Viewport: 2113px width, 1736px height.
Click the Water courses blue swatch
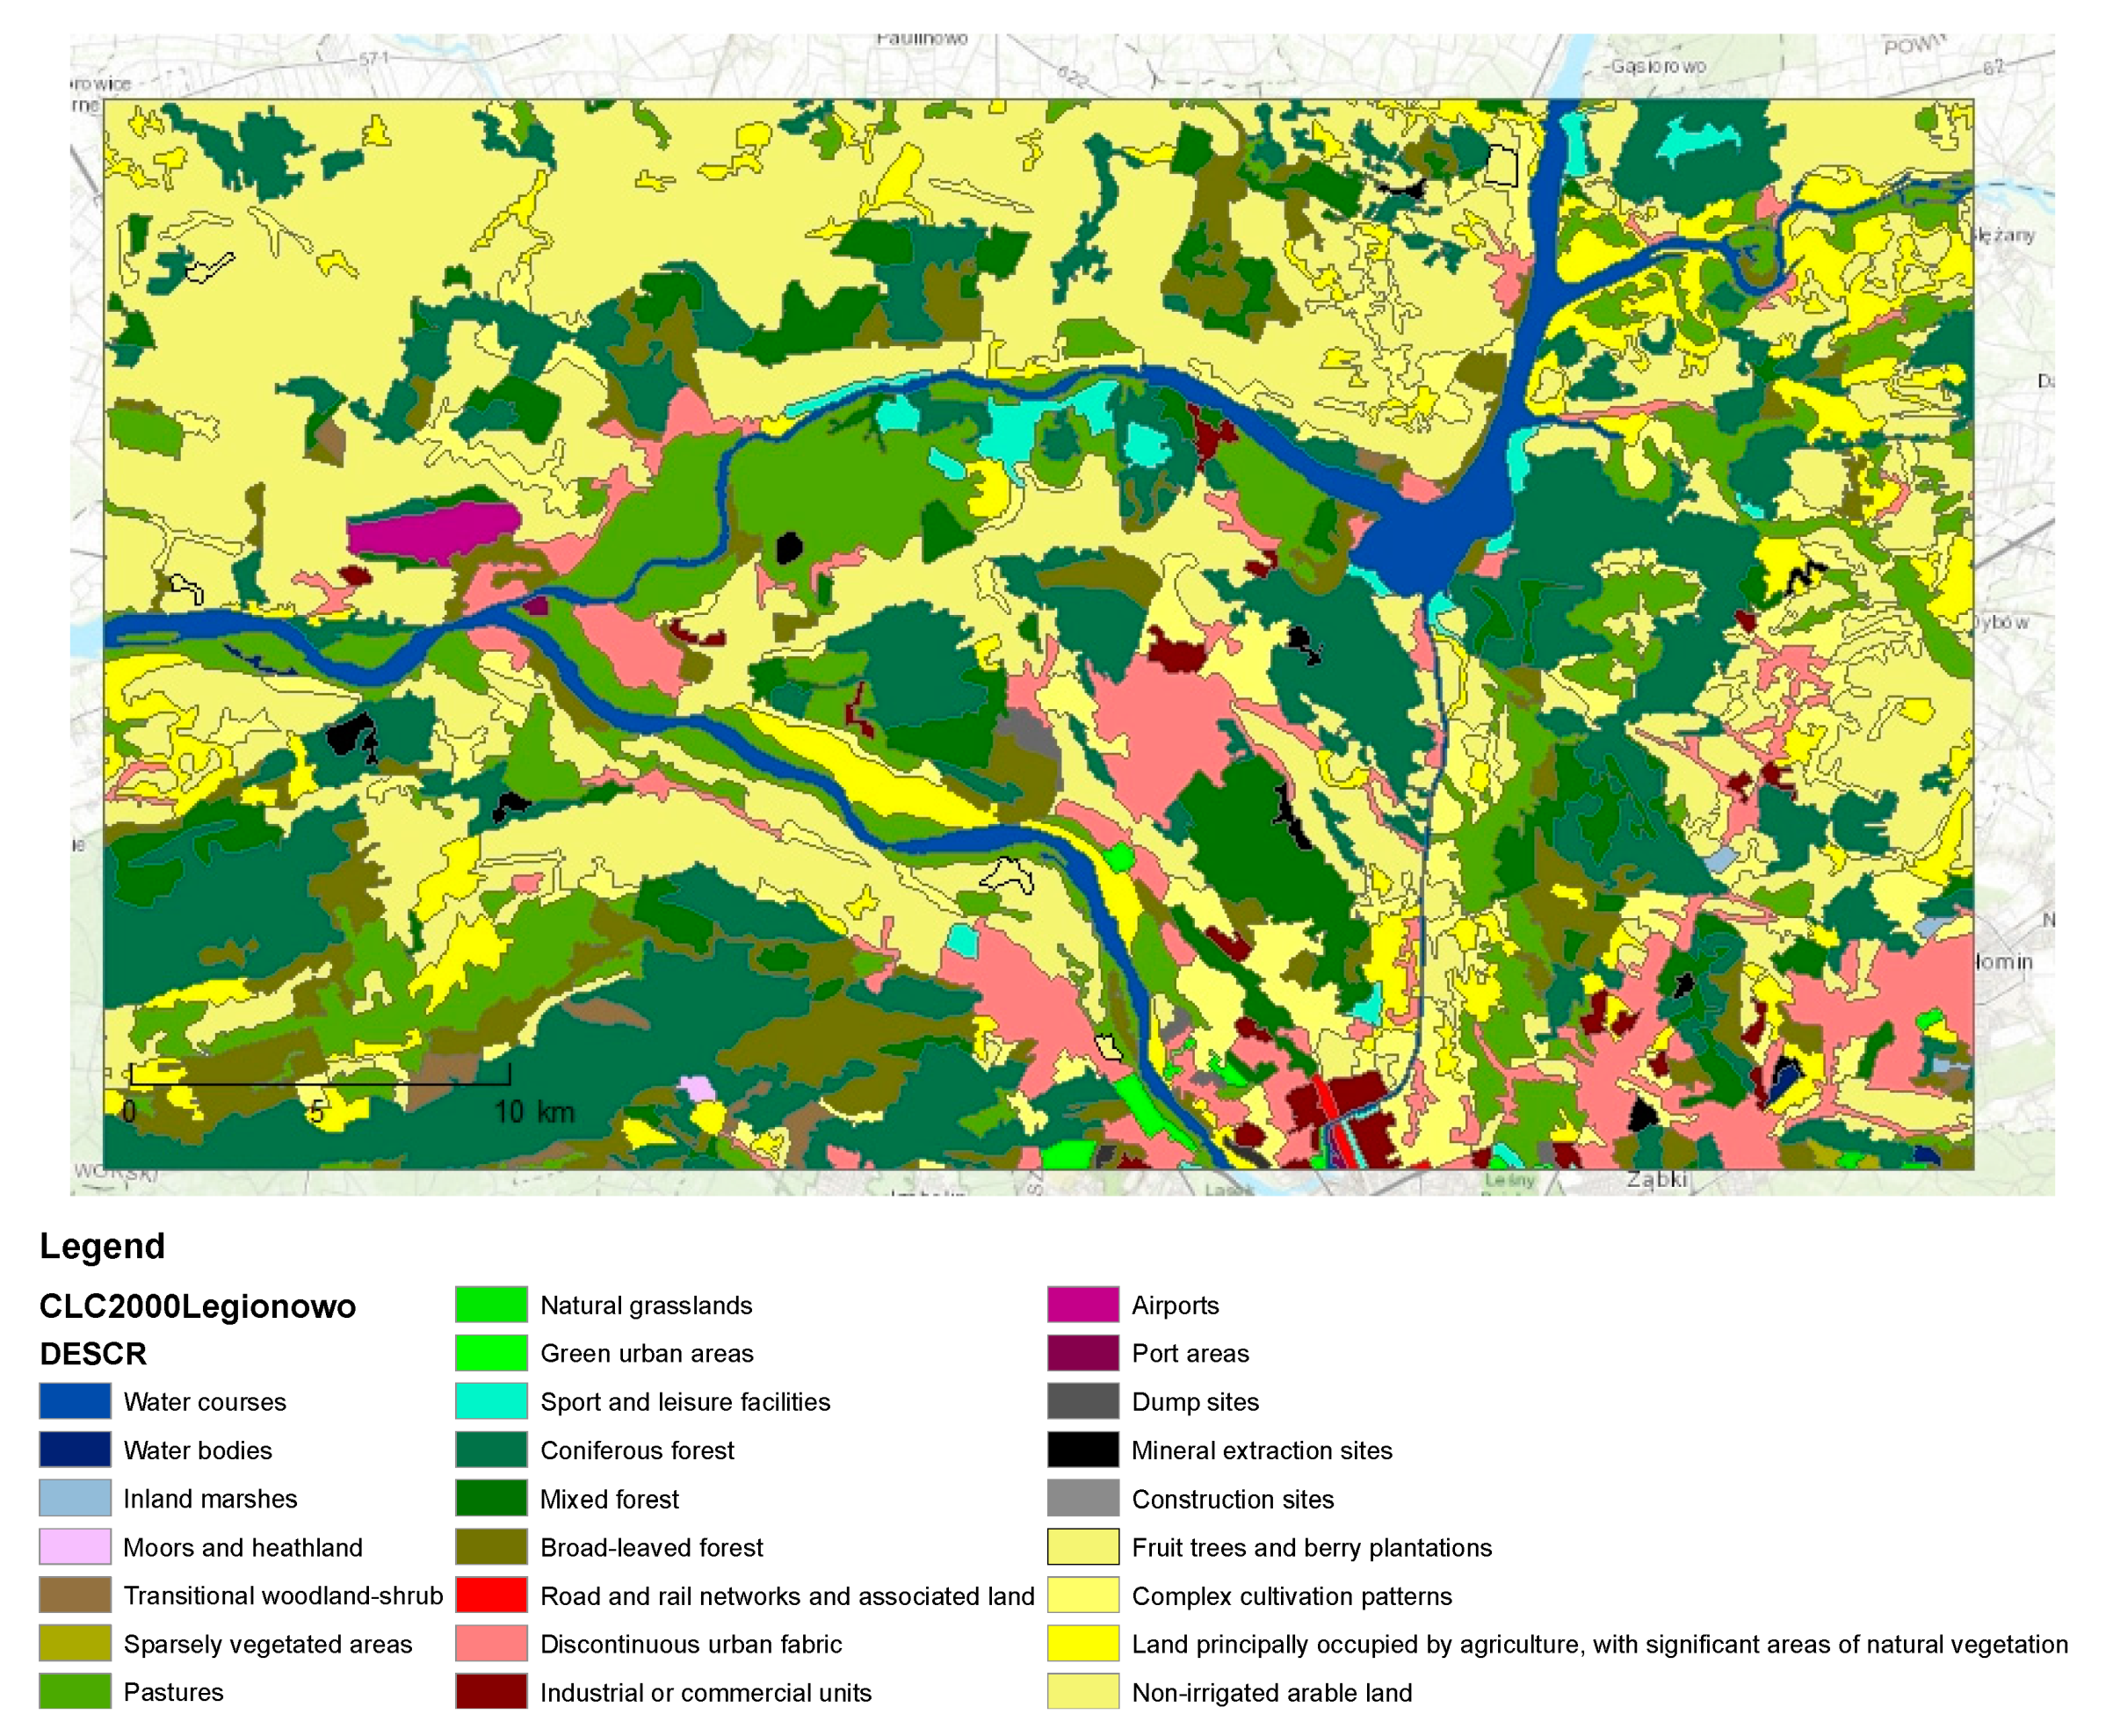pos(75,1401)
